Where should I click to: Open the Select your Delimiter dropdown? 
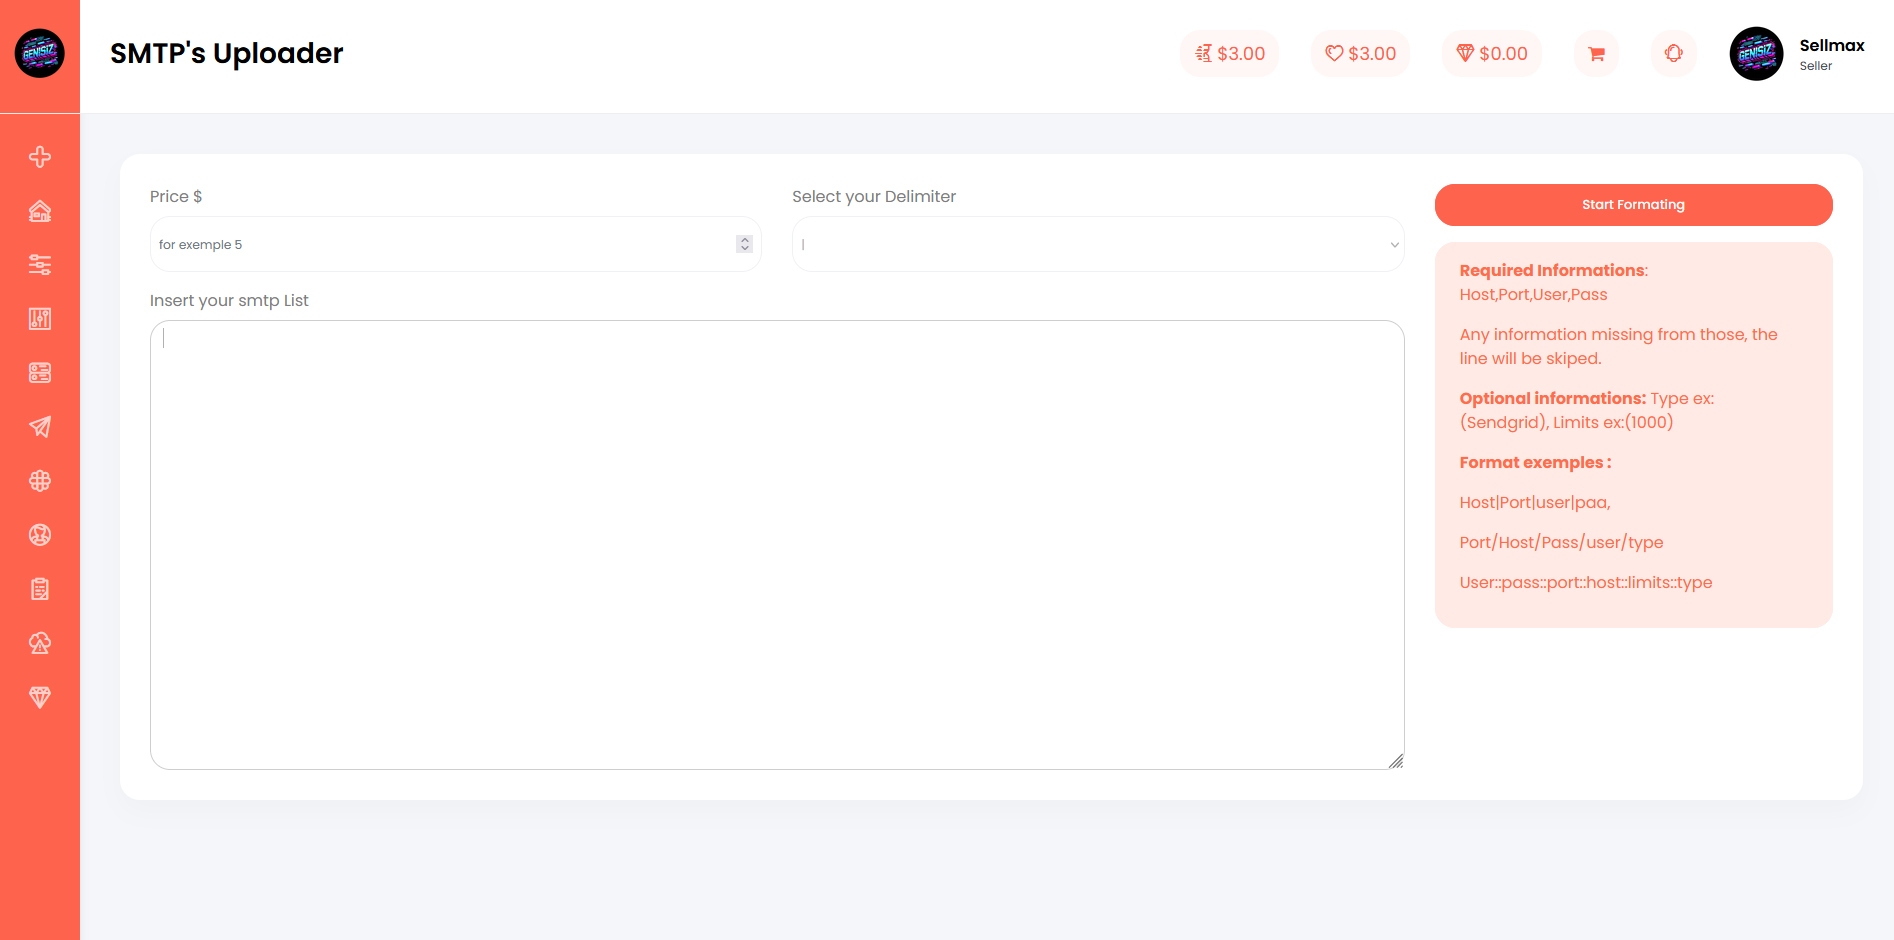tap(1097, 245)
